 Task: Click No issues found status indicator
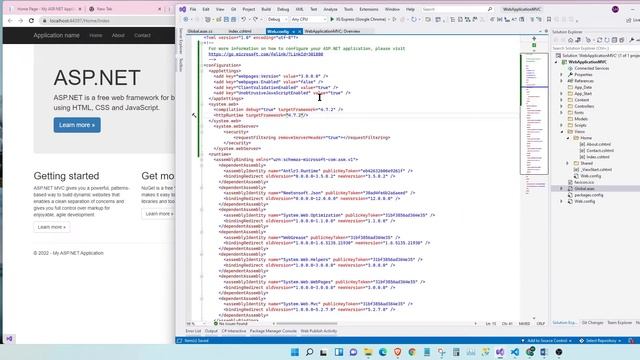[231, 324]
